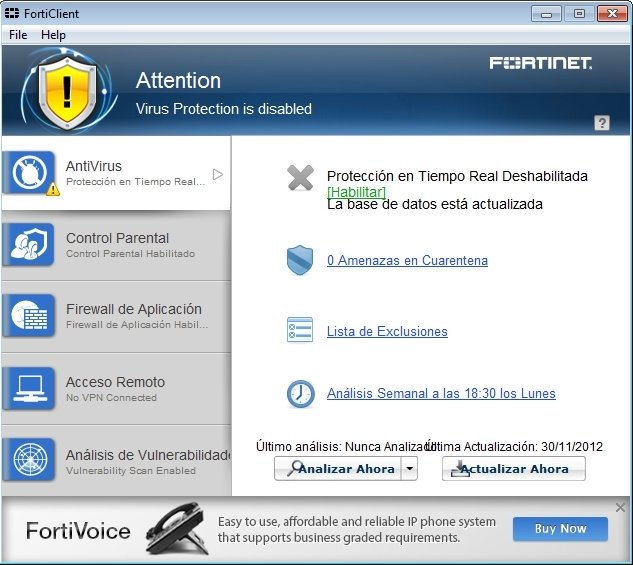Expand AntiVirus with the arrow chevron
This screenshot has height=565, width=633.
218,174
